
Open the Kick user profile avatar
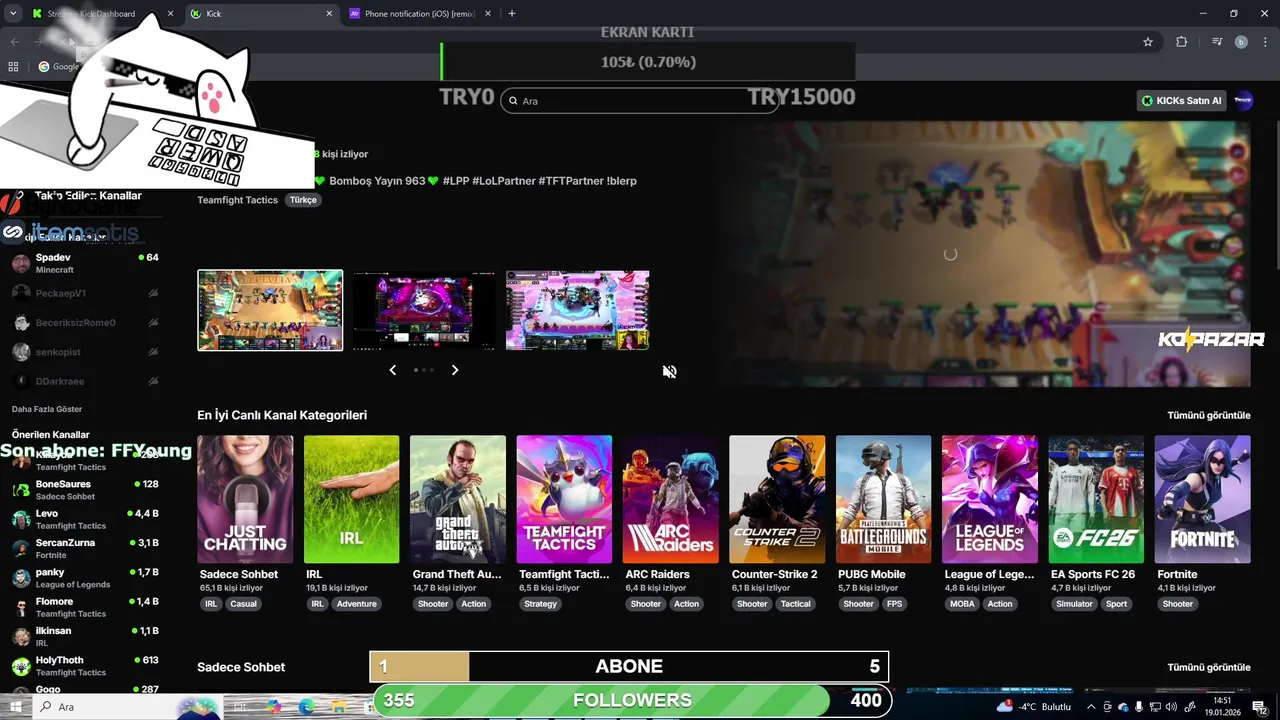(x=1243, y=100)
